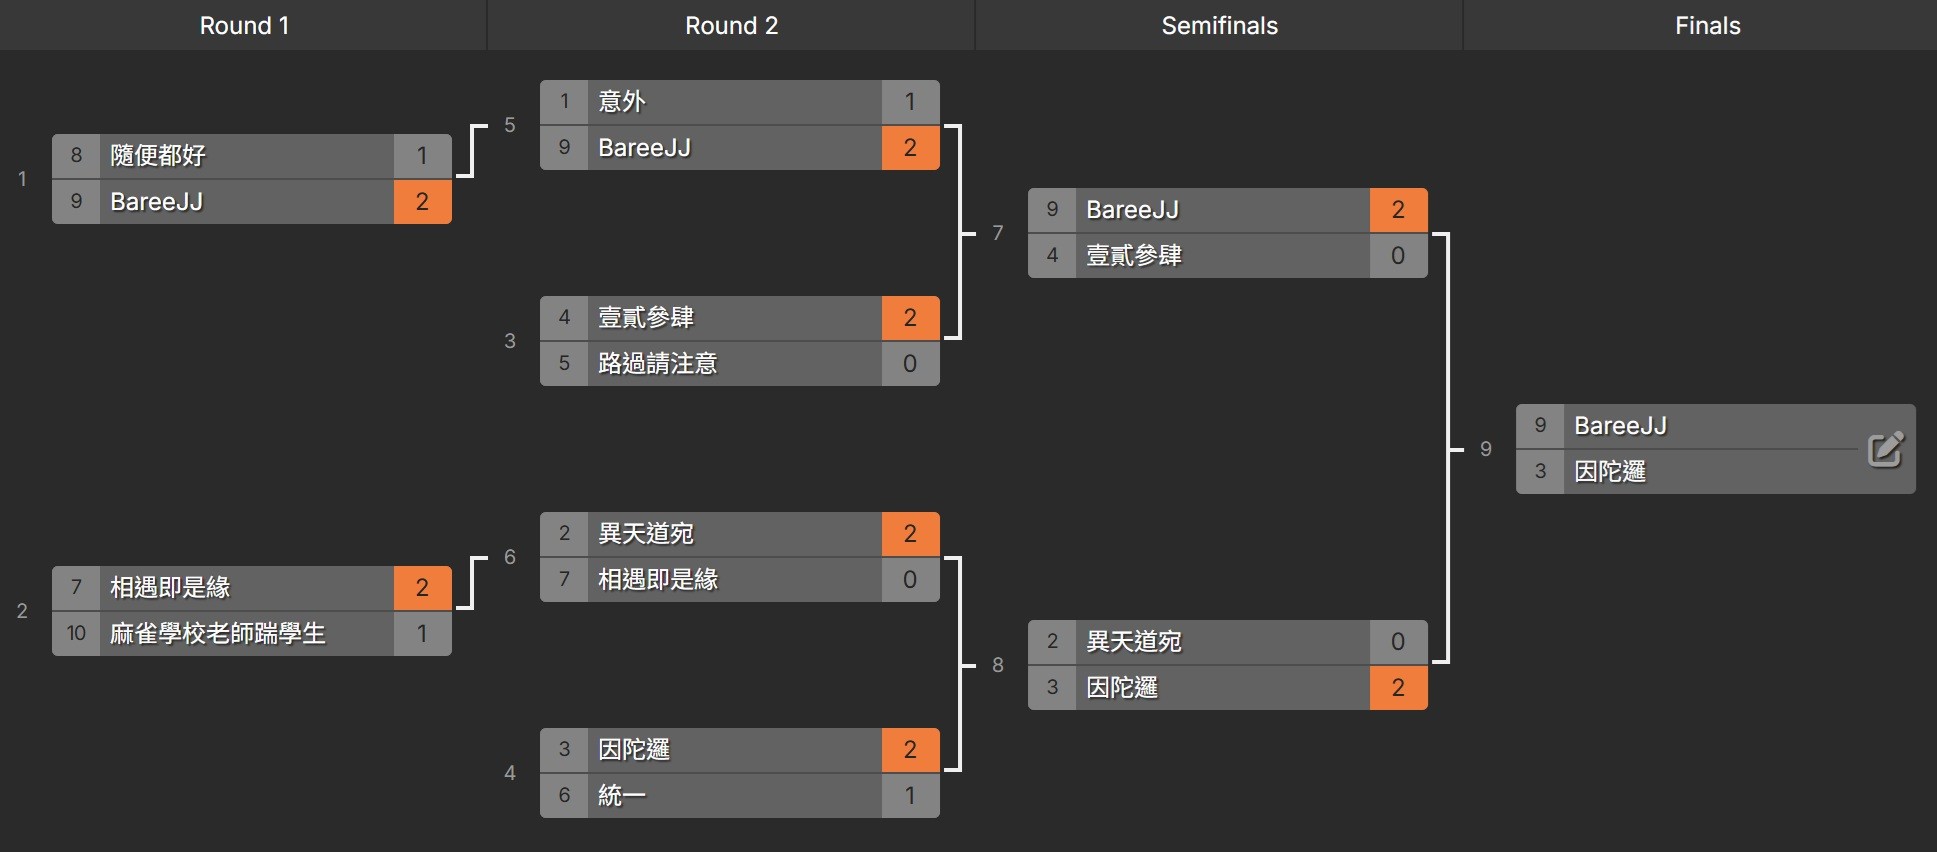1937x852 pixels.
Task: Click 壹貳參肆 in the Semifinals match
Action: click(x=1134, y=256)
